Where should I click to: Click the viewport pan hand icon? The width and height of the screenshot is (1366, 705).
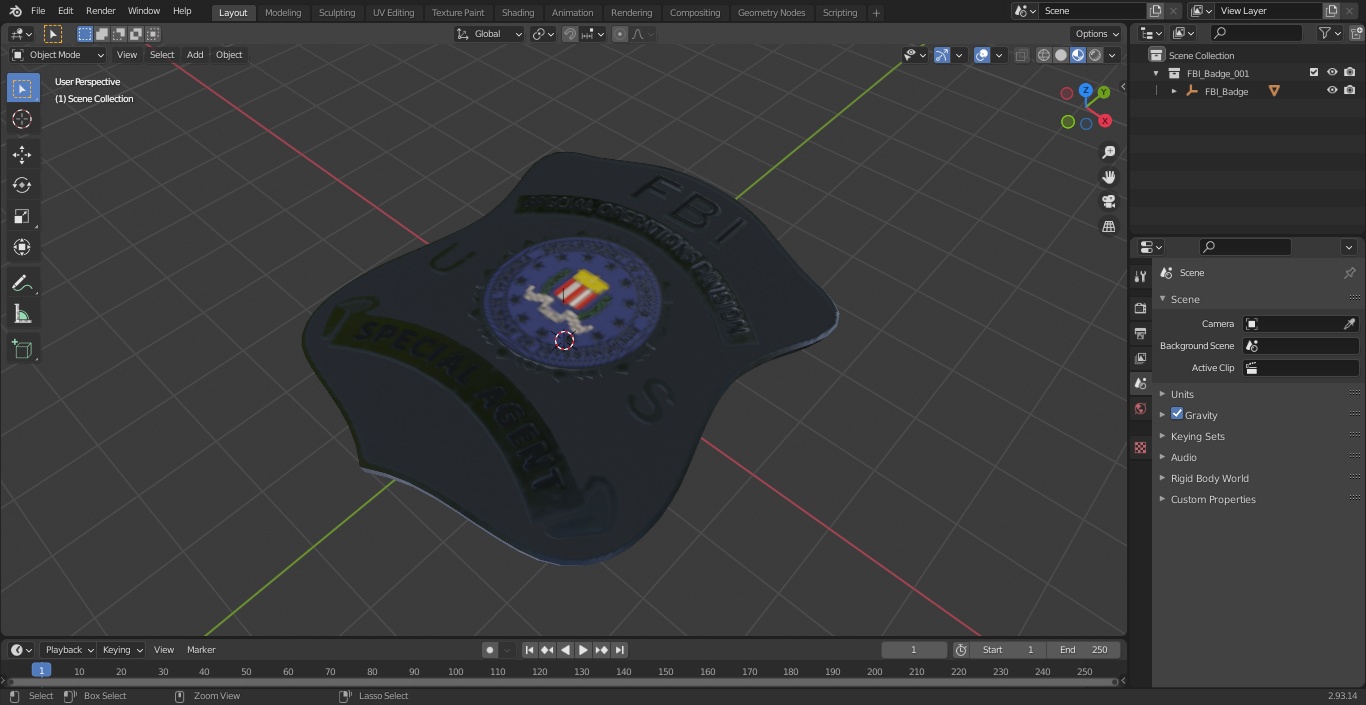pyautogui.click(x=1108, y=177)
